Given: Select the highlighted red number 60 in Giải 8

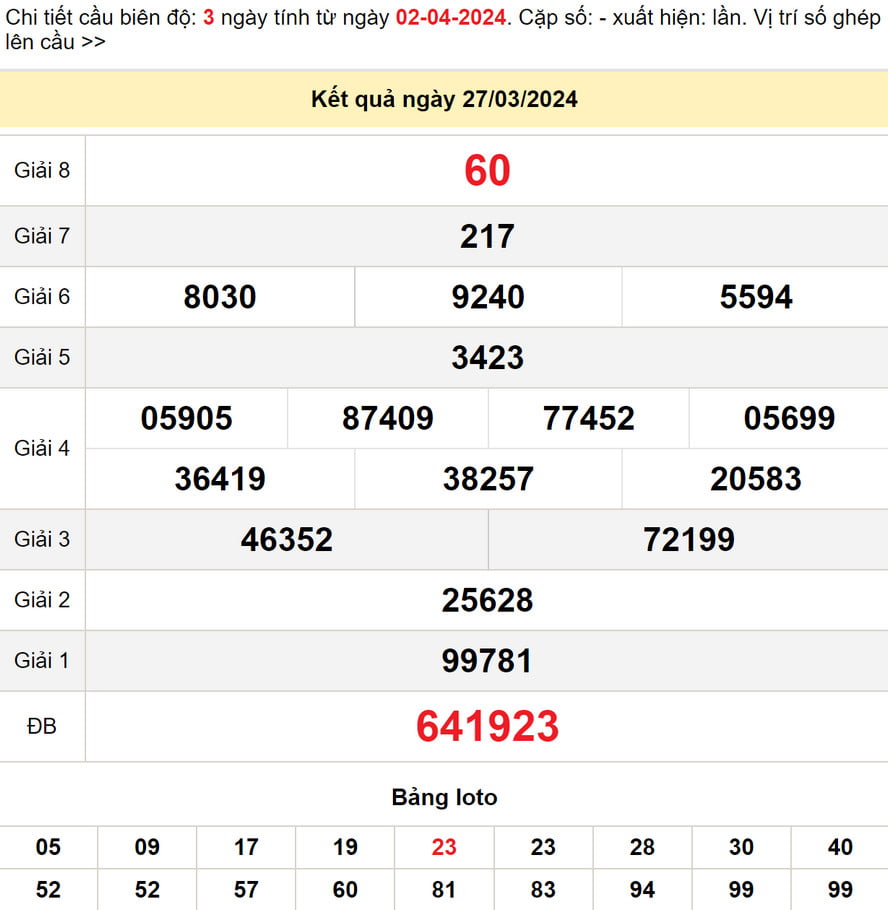Looking at the screenshot, I should click(487, 169).
